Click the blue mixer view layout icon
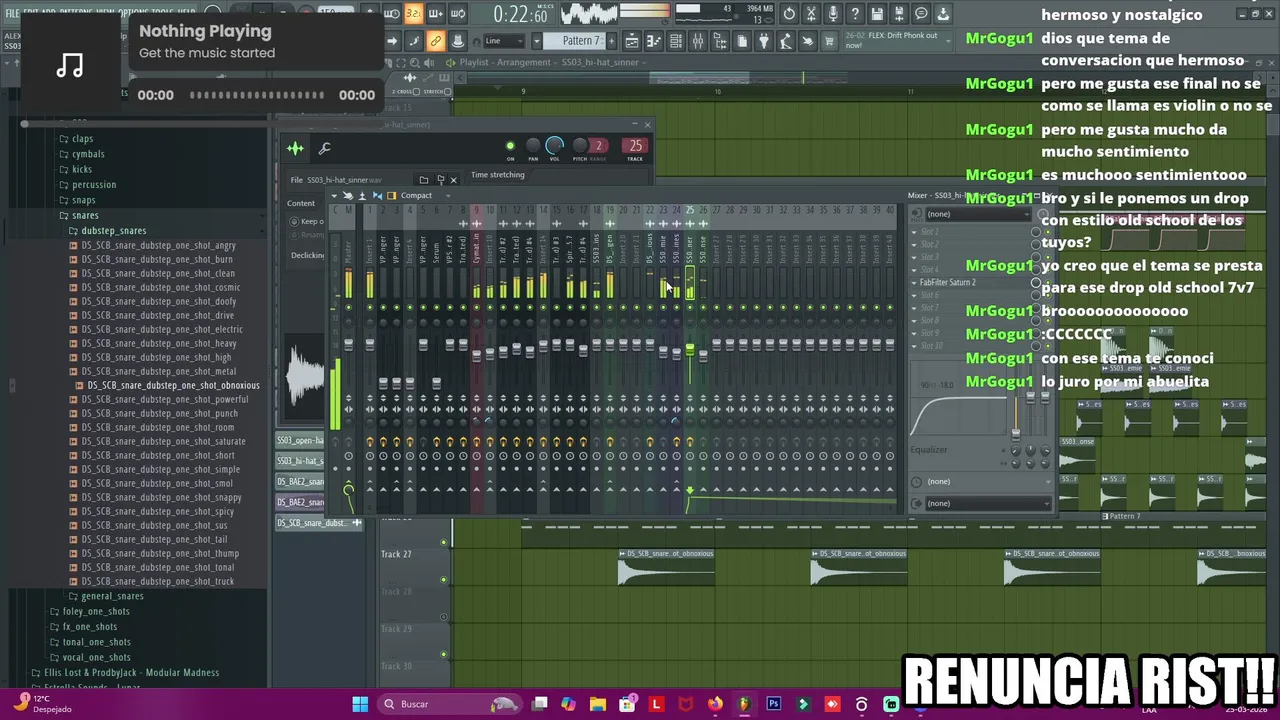Screen dimensions: 1280x720 [x=377, y=196]
